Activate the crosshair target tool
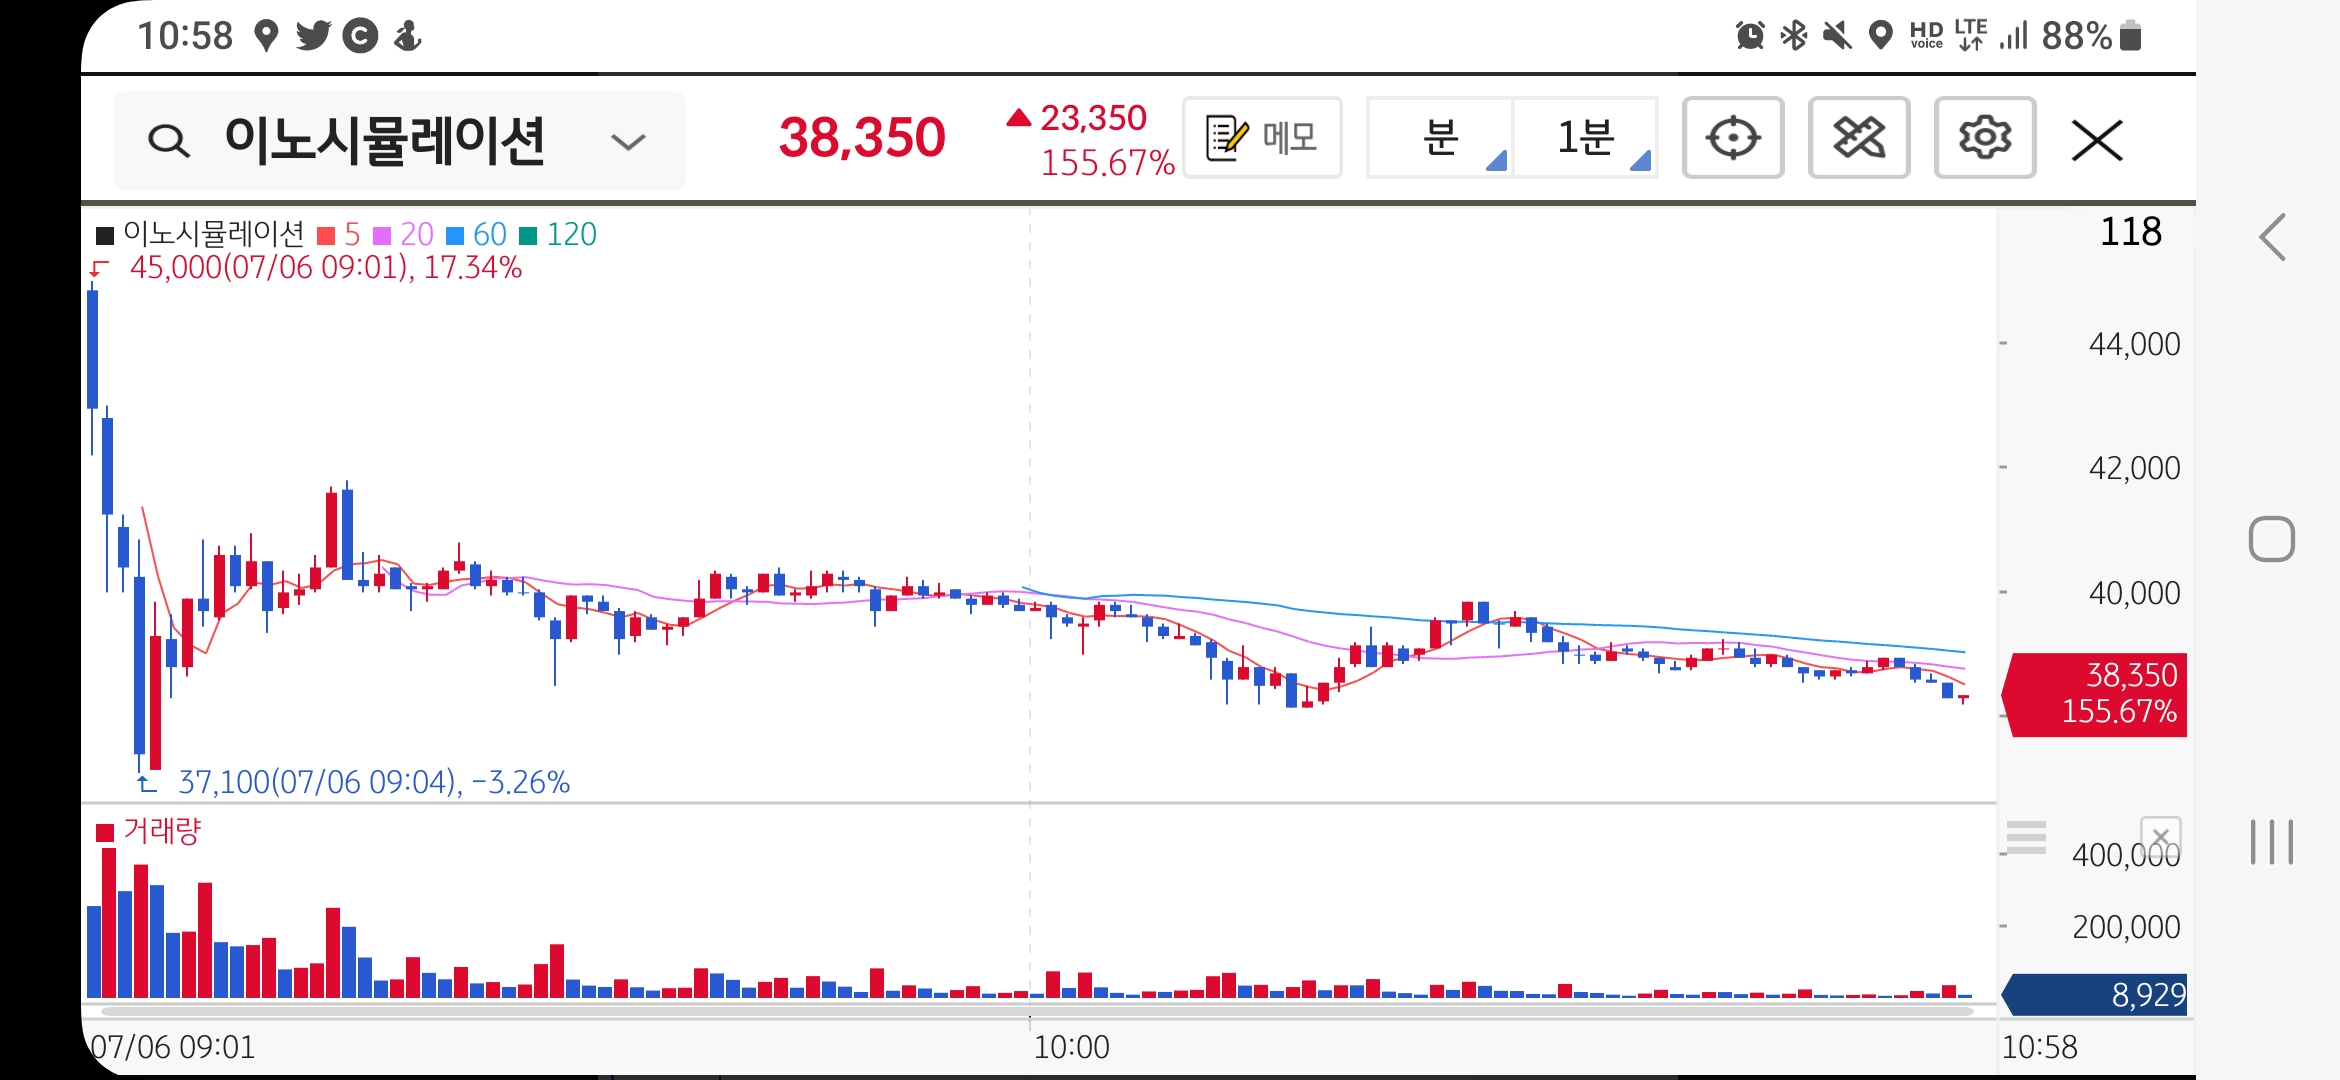 coord(1732,138)
